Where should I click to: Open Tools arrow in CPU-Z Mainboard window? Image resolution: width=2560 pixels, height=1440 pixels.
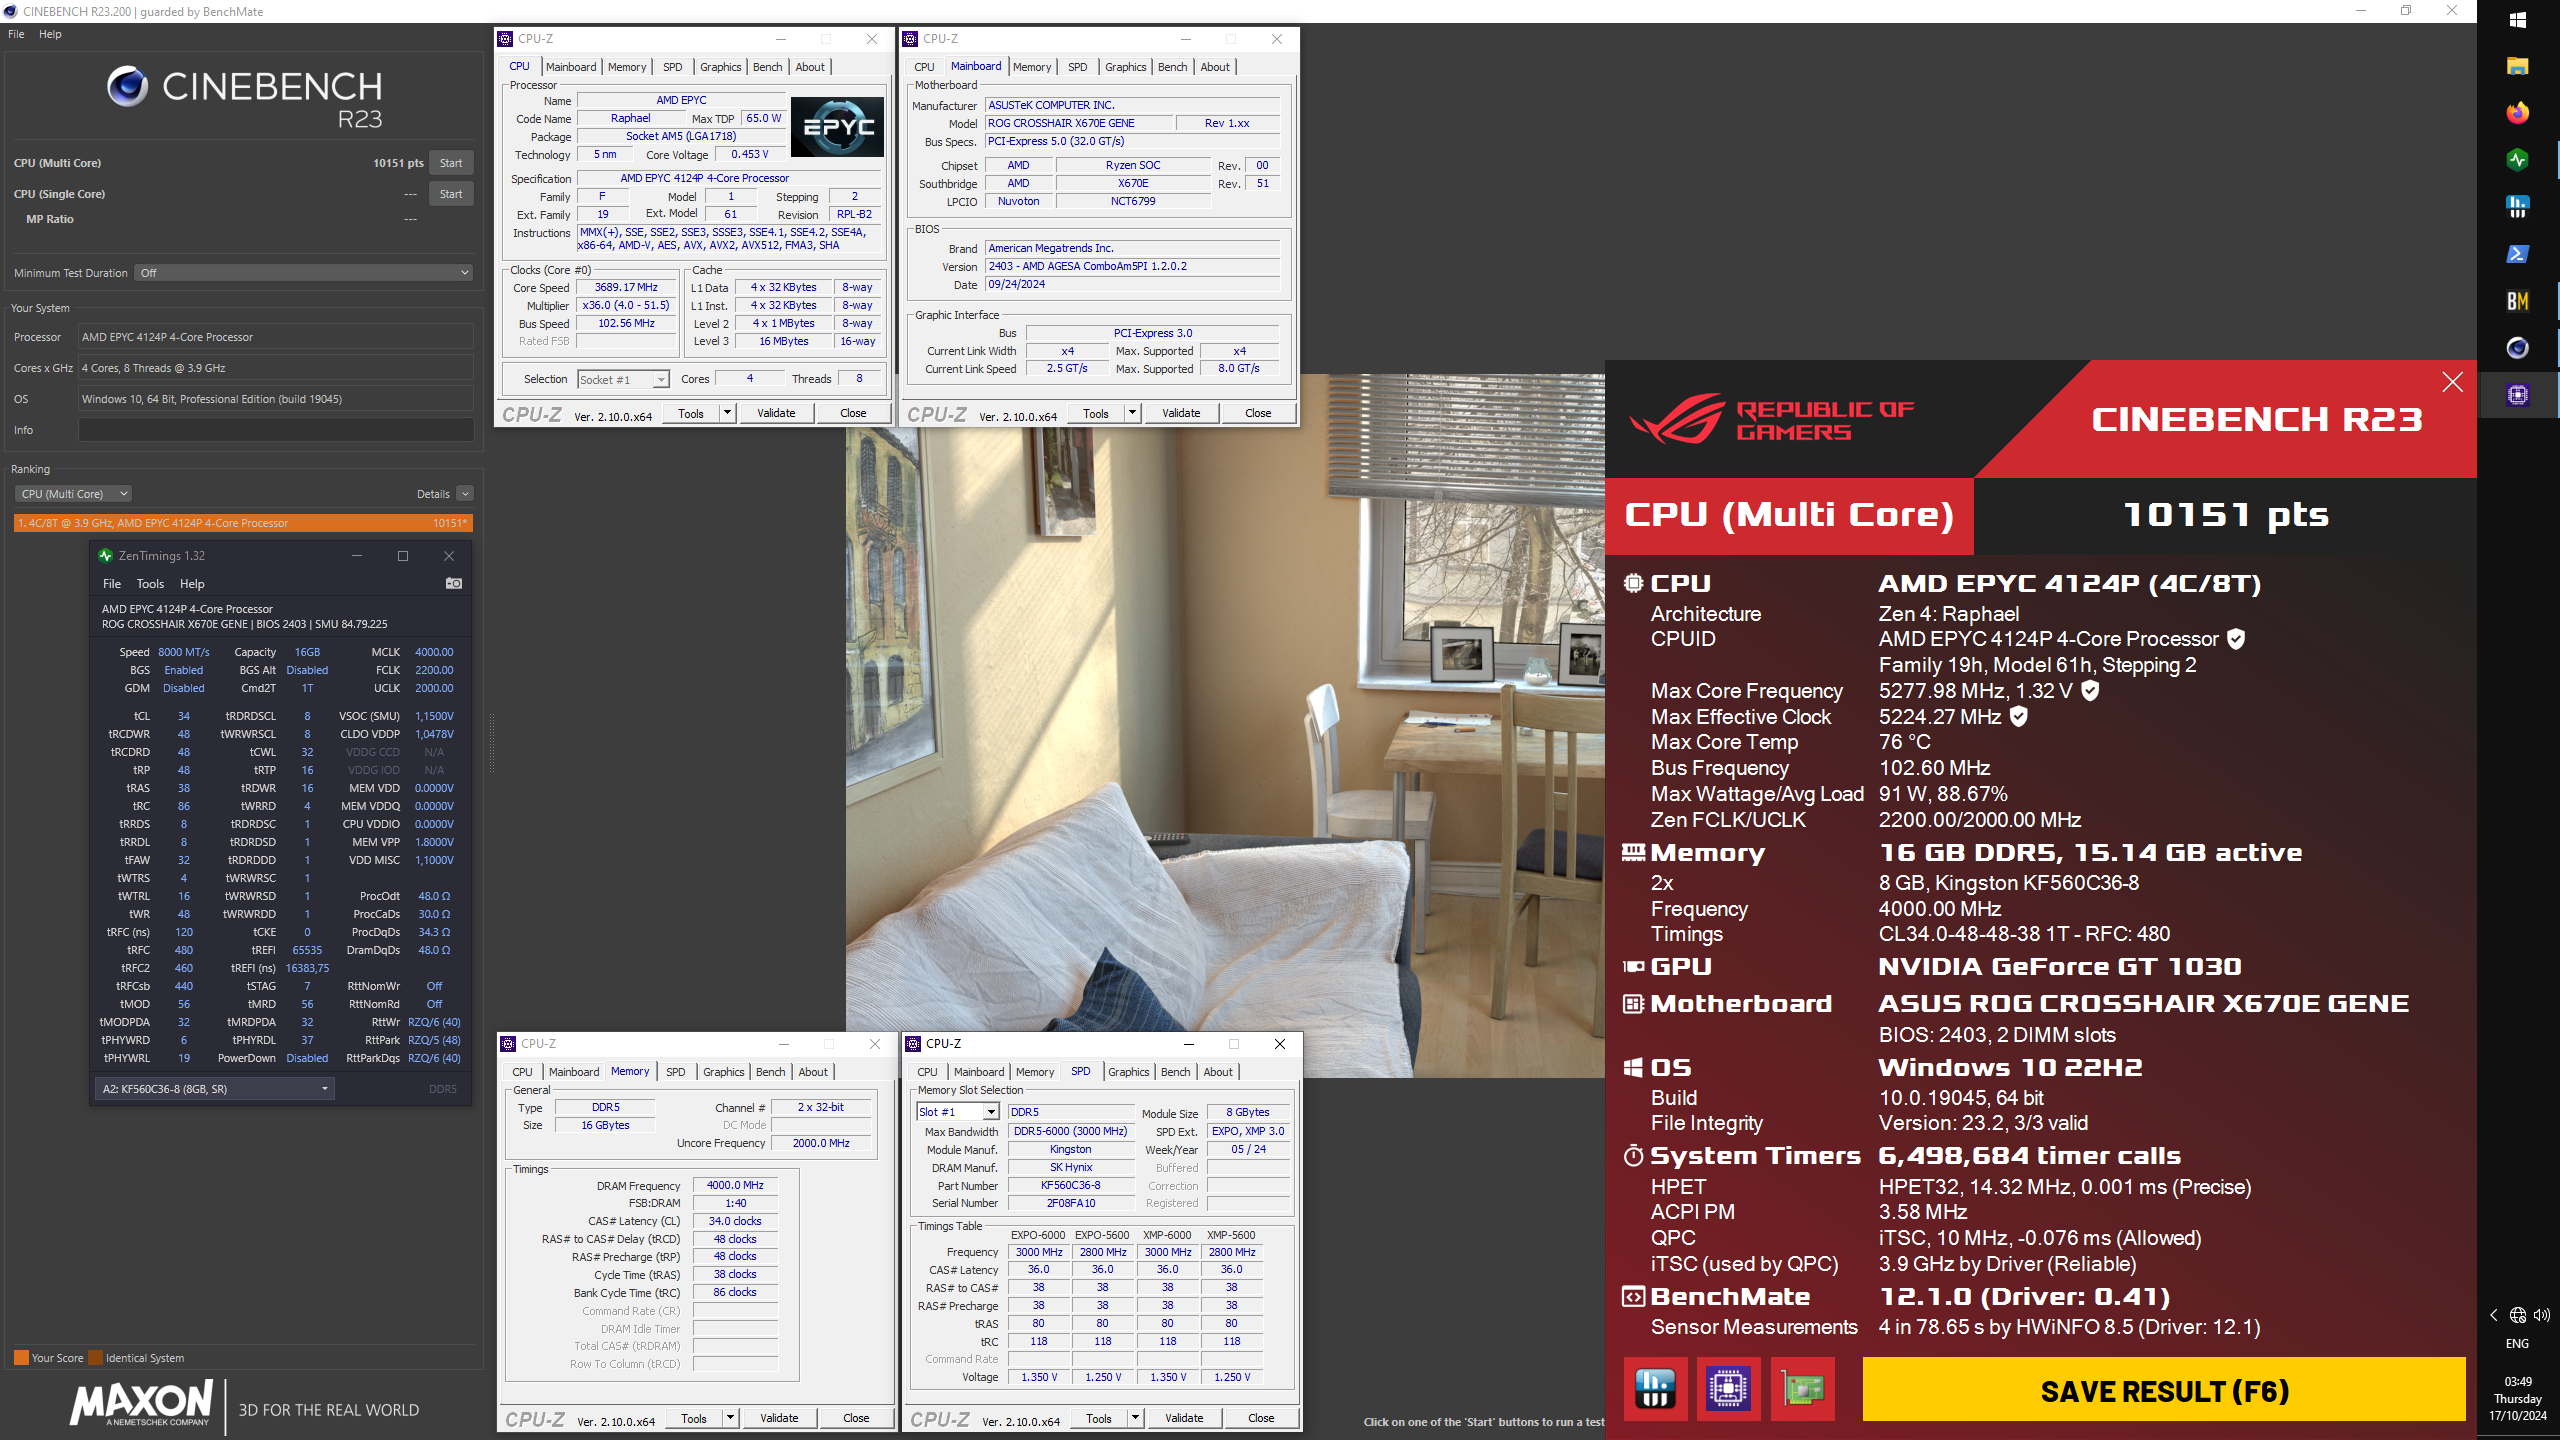pyautogui.click(x=1132, y=413)
